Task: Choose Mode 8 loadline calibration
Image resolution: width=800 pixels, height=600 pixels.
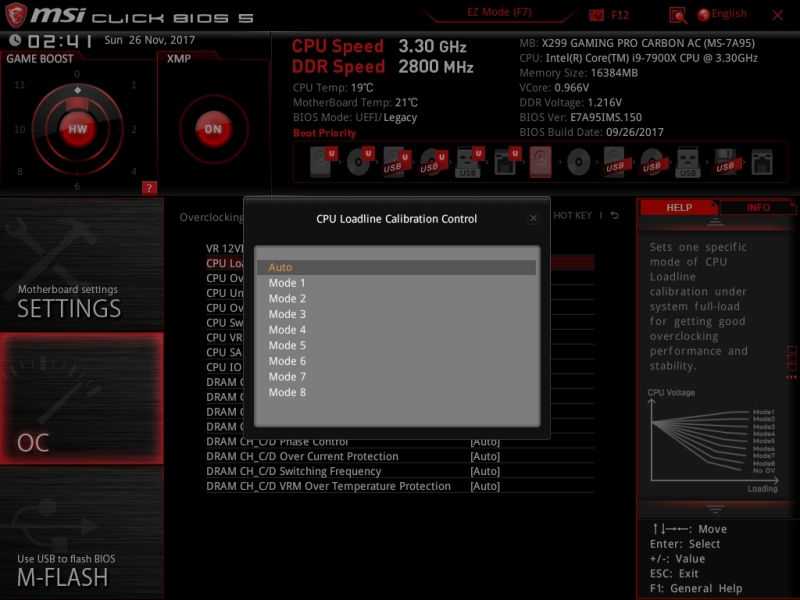Action: [396, 392]
